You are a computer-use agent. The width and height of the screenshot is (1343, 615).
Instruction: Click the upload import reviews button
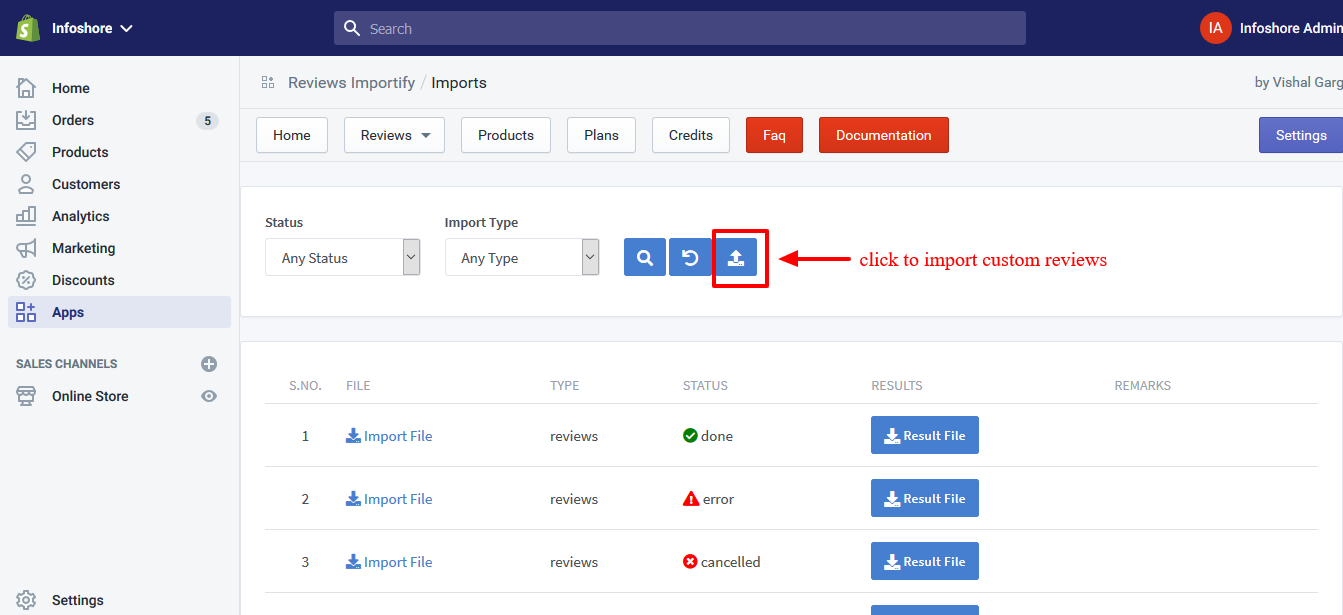click(x=736, y=257)
